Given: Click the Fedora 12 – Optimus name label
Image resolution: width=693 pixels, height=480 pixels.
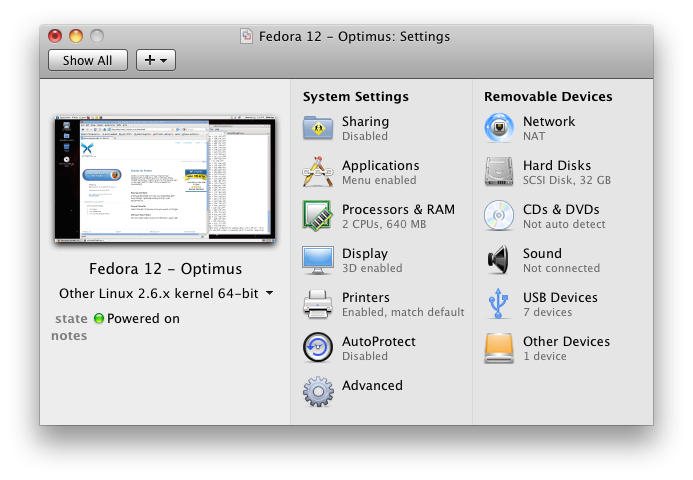Looking at the screenshot, I should [x=165, y=269].
